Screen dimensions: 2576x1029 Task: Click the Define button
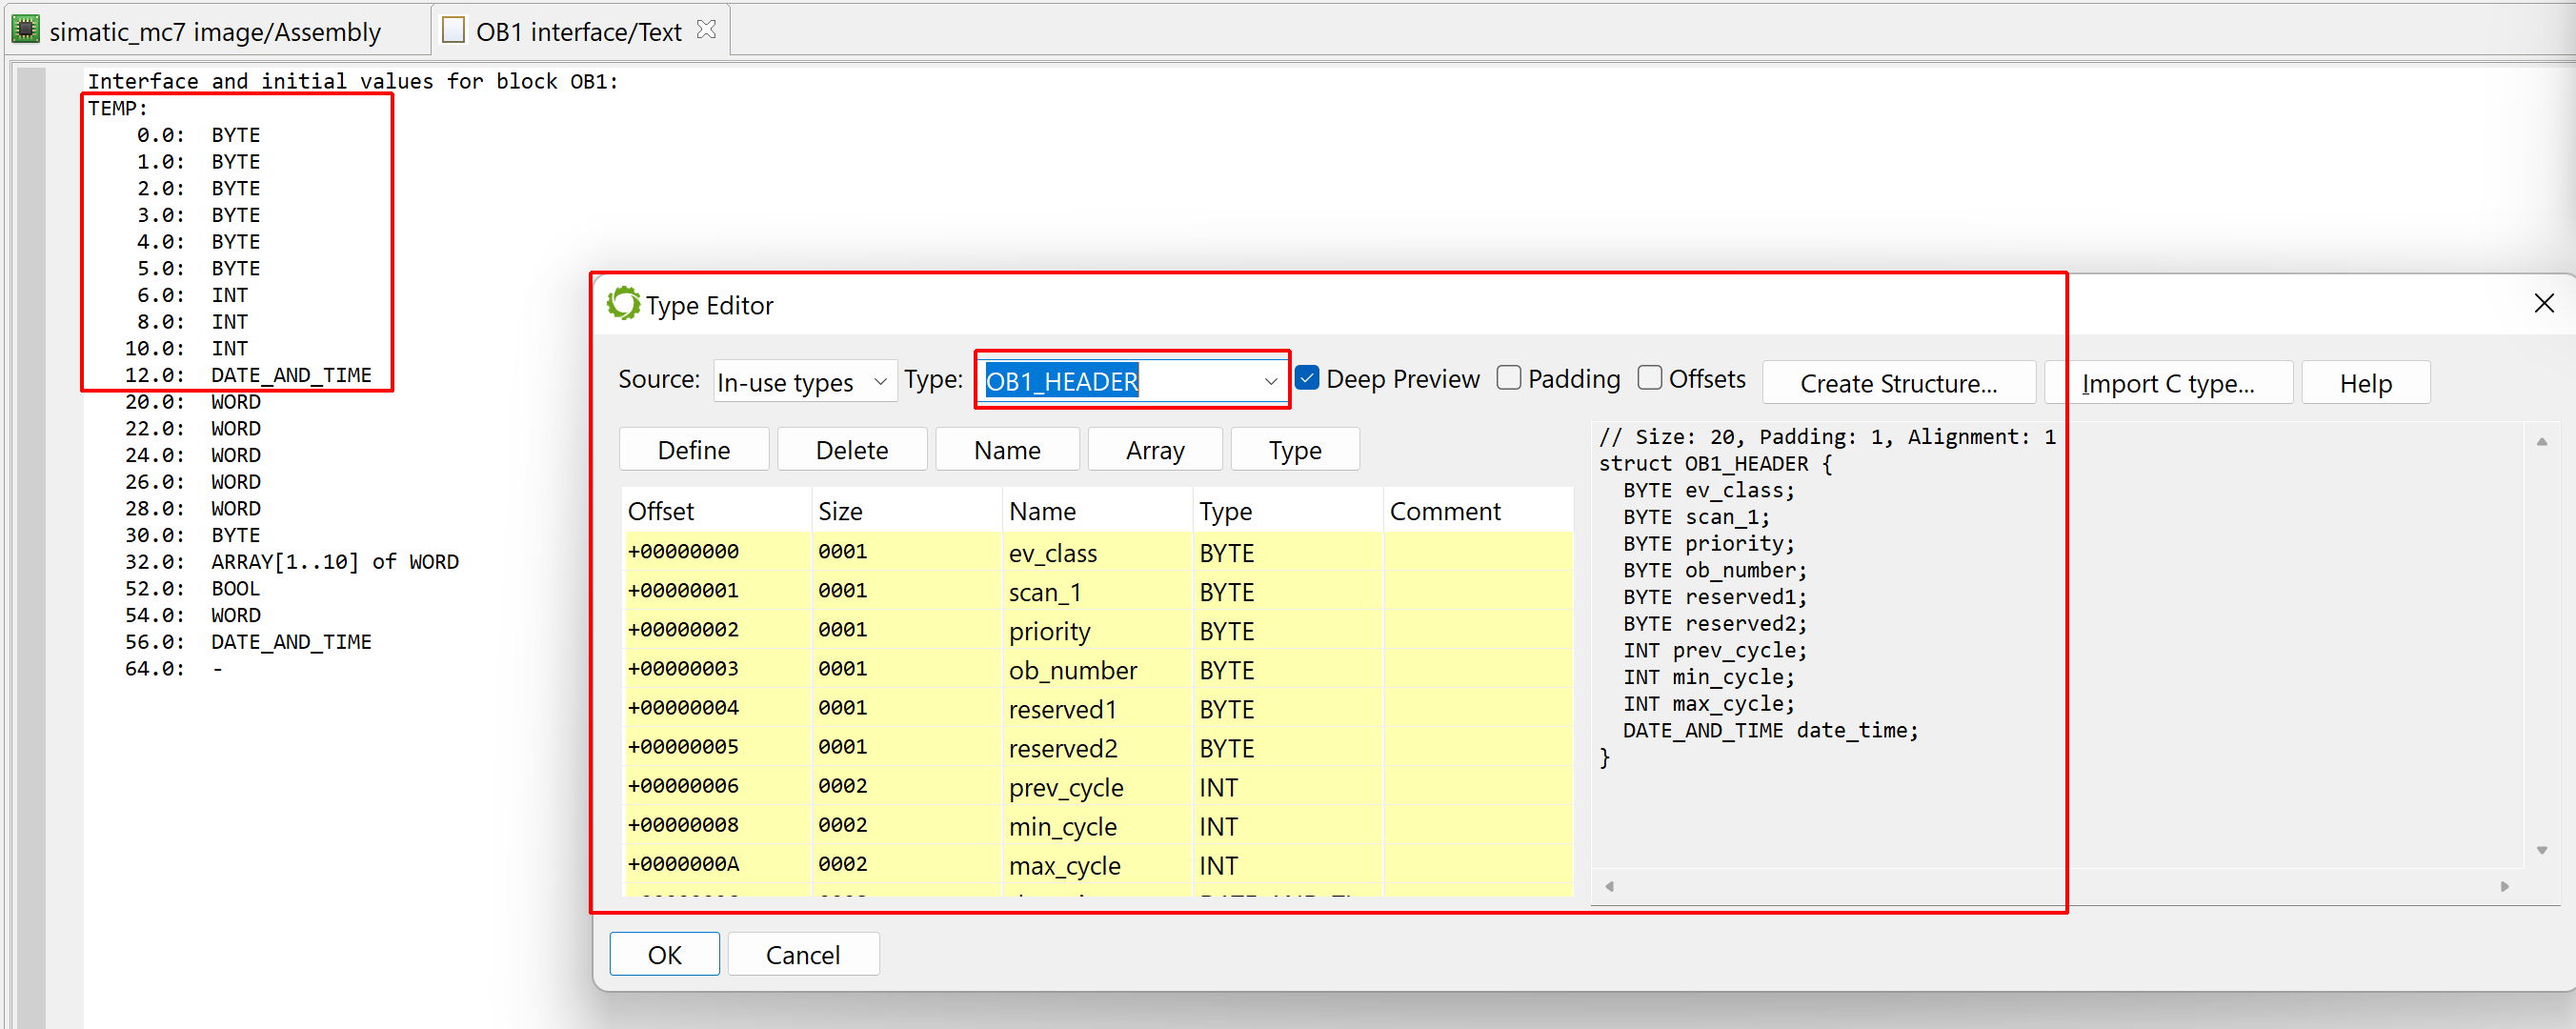point(693,450)
